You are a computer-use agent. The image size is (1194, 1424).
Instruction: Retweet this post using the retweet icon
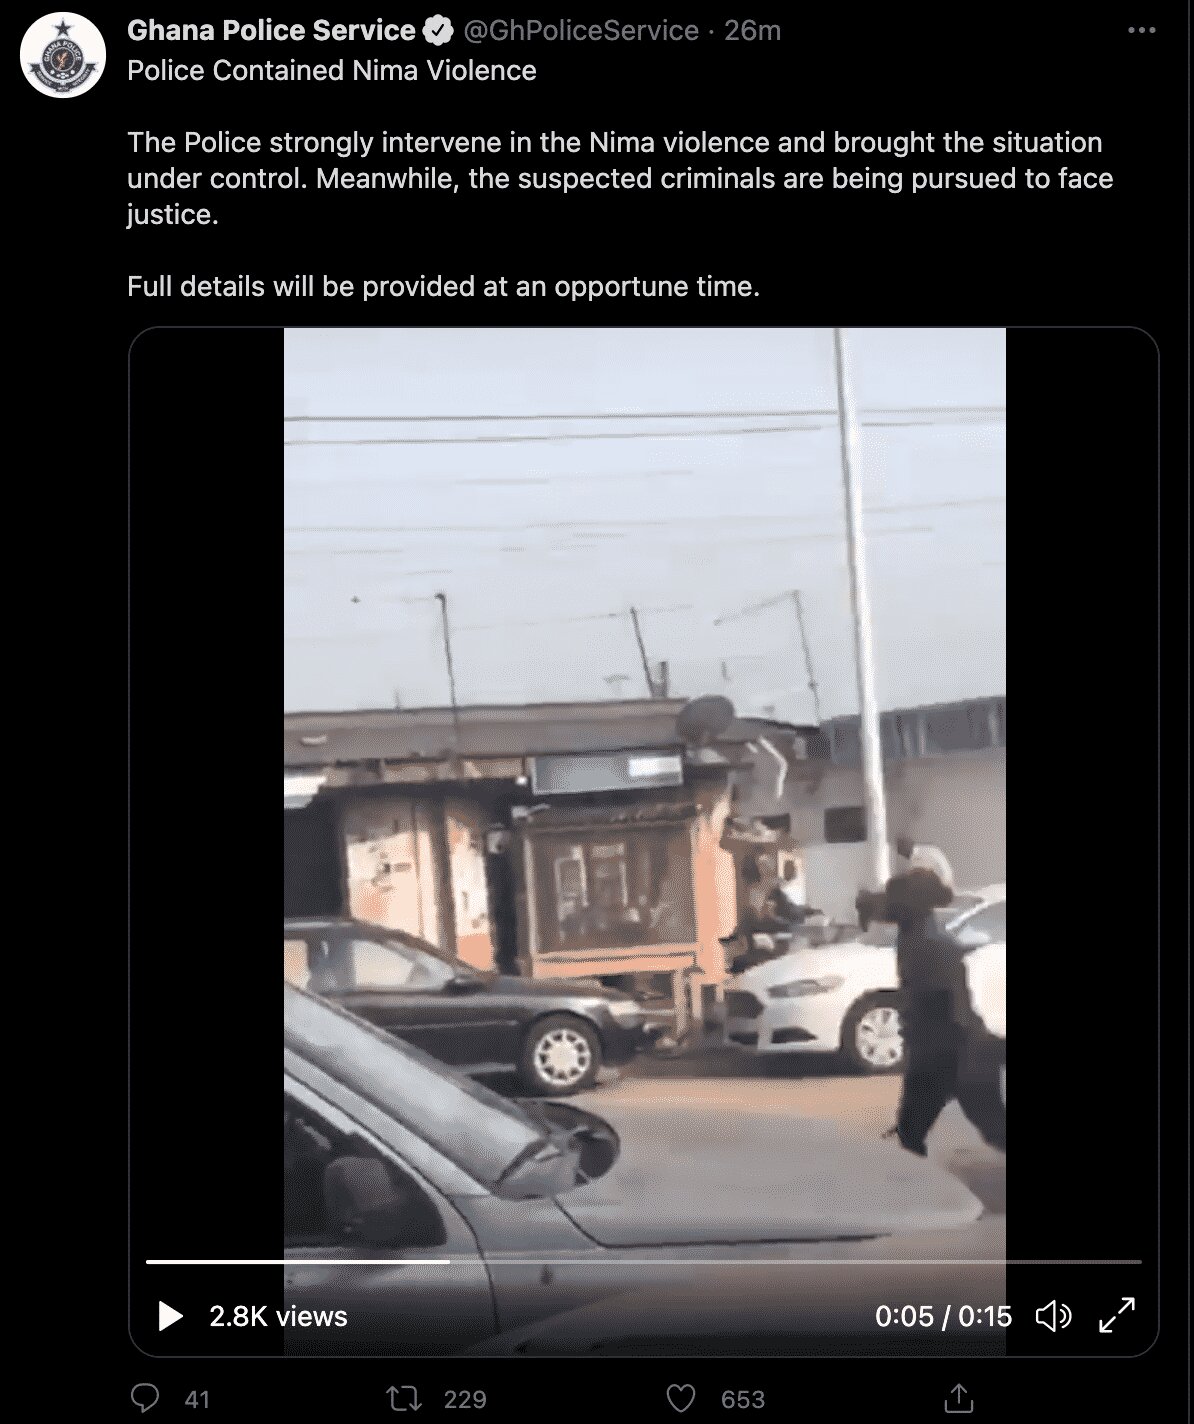click(405, 1398)
